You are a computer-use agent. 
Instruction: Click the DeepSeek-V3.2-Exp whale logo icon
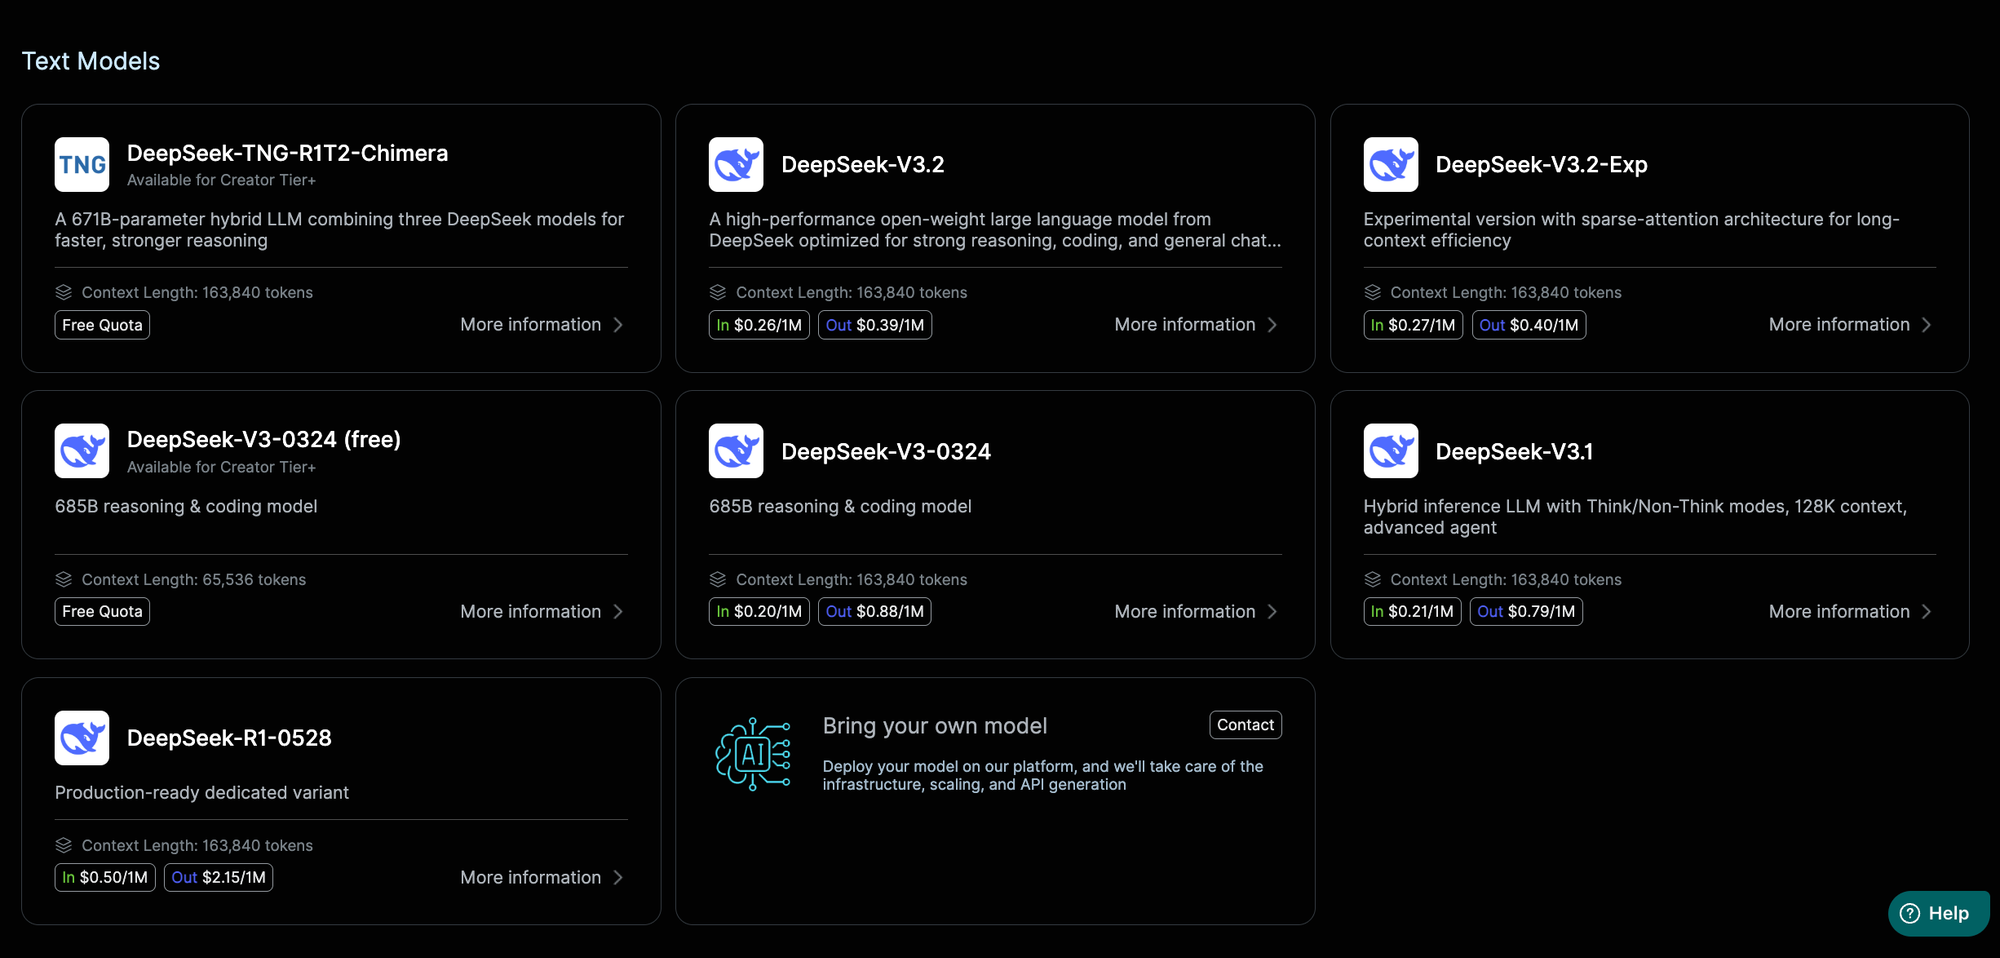pyautogui.click(x=1390, y=165)
